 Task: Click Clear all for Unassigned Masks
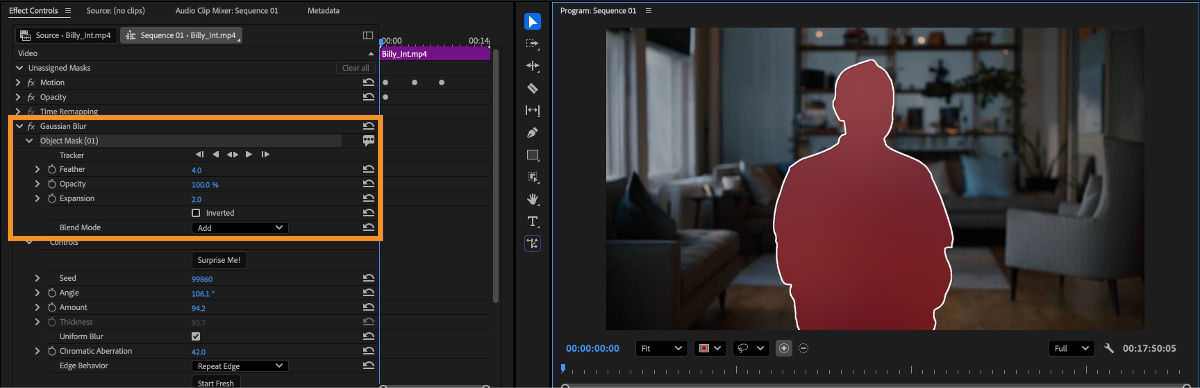pyautogui.click(x=355, y=68)
